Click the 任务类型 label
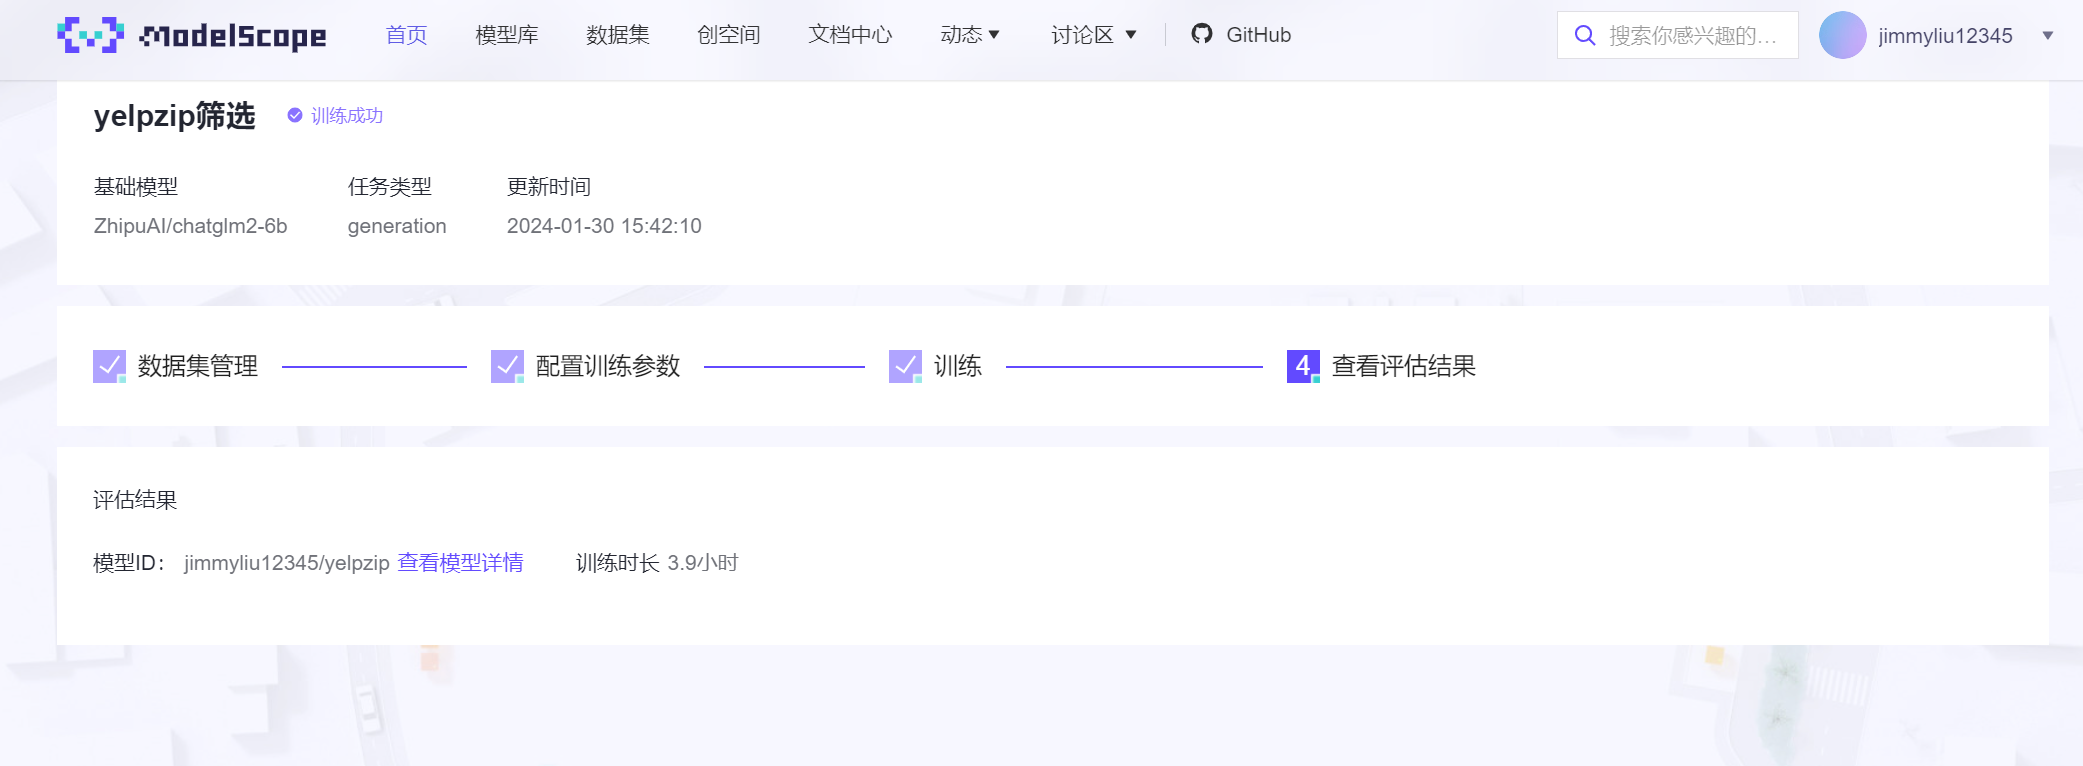Image resolution: width=2083 pixels, height=766 pixels. pos(390,187)
